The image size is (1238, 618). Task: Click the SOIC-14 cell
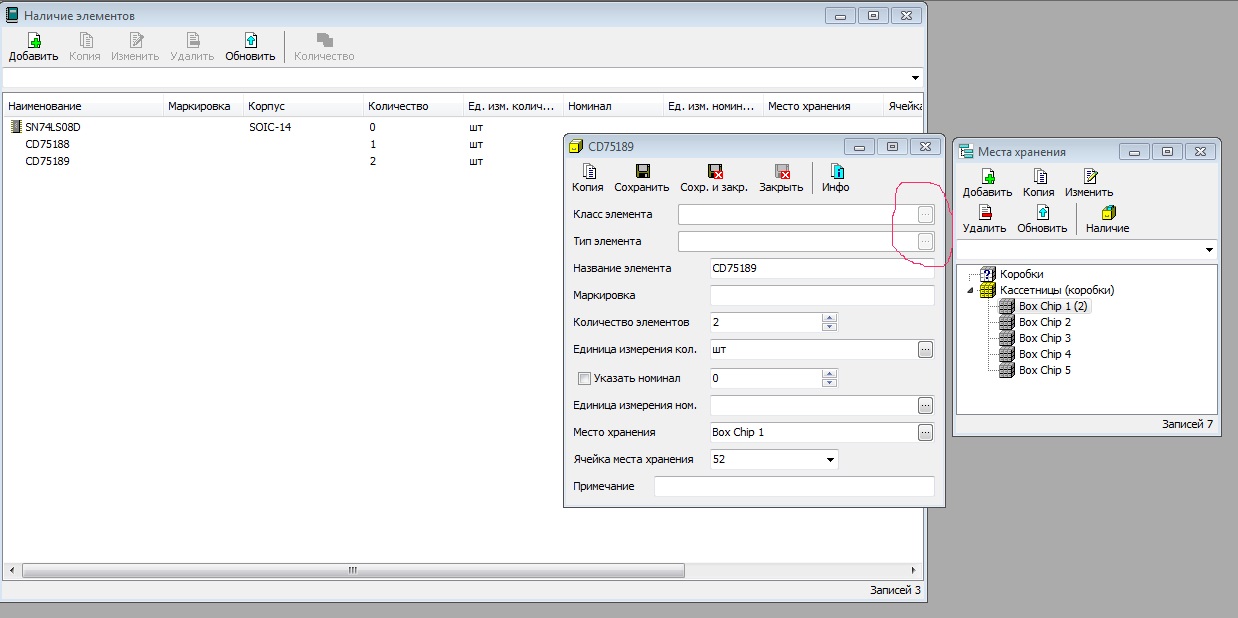point(270,127)
